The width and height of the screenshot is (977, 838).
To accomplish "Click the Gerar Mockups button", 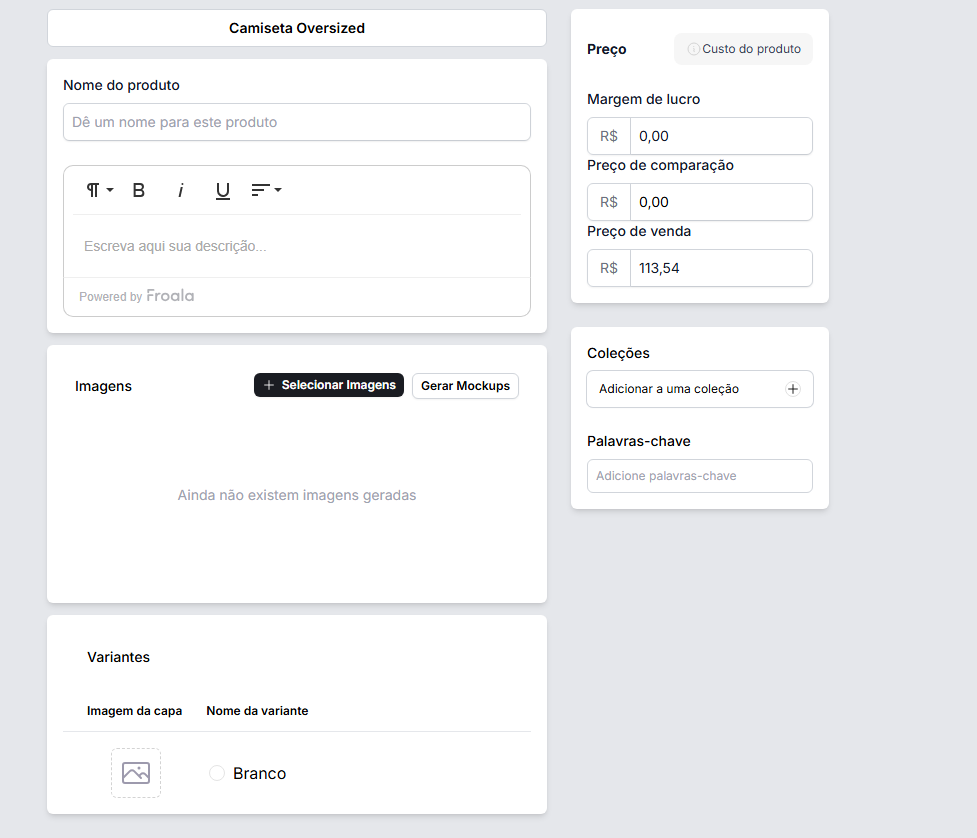I will click(465, 386).
